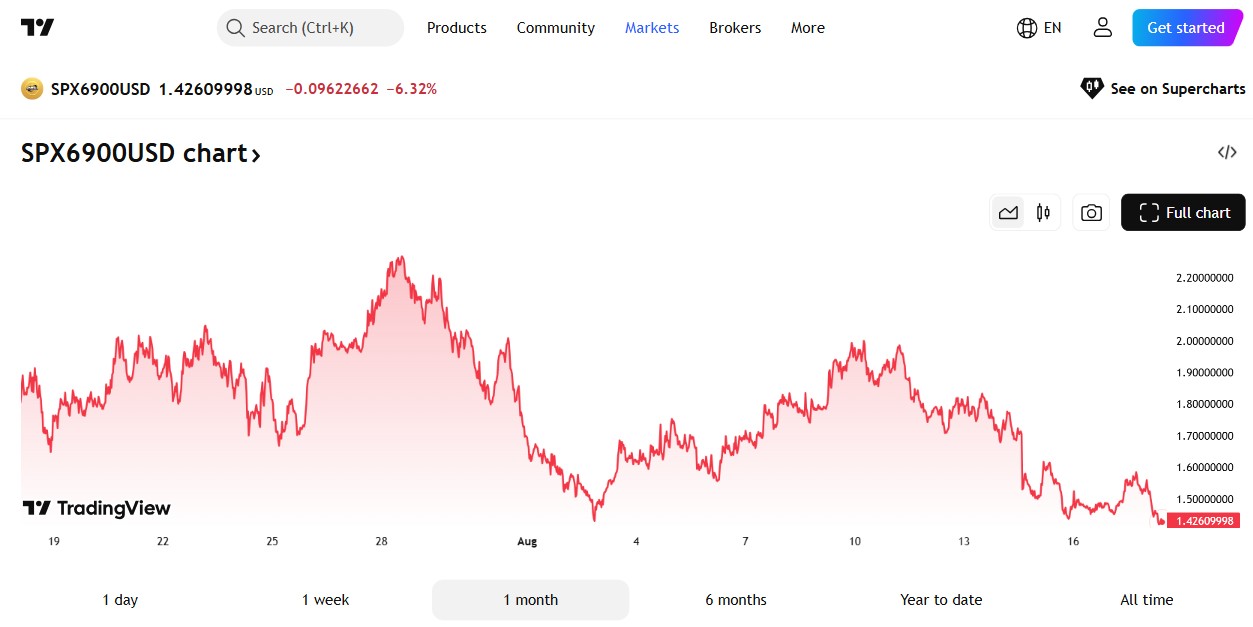Select the 6 months range tab
This screenshot has width=1253, height=627.
(736, 600)
